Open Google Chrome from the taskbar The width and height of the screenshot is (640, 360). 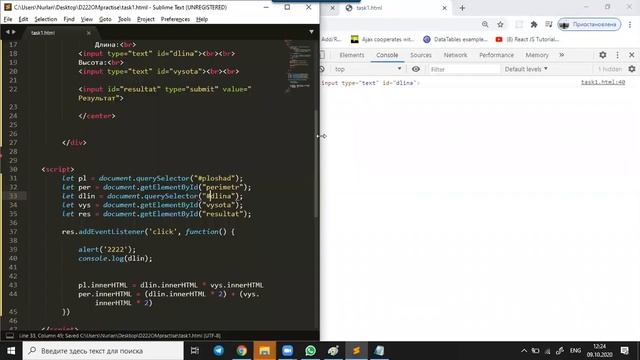[241, 351]
